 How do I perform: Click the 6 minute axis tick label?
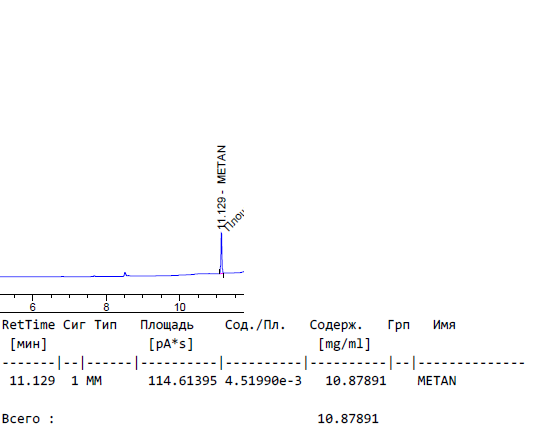click(x=32, y=307)
